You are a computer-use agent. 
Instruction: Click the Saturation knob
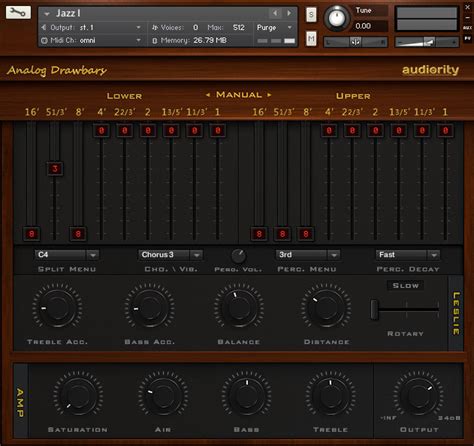[x=78, y=396]
